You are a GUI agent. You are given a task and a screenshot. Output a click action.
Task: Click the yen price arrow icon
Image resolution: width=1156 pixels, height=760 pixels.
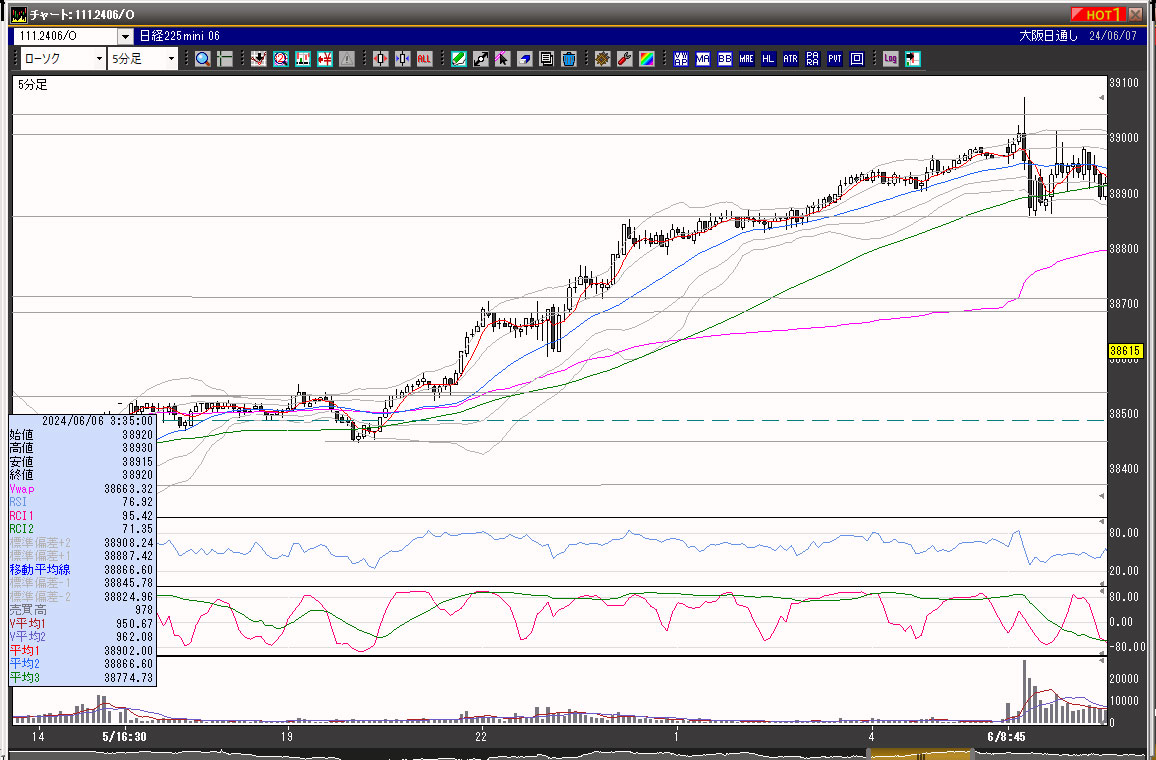(325, 59)
